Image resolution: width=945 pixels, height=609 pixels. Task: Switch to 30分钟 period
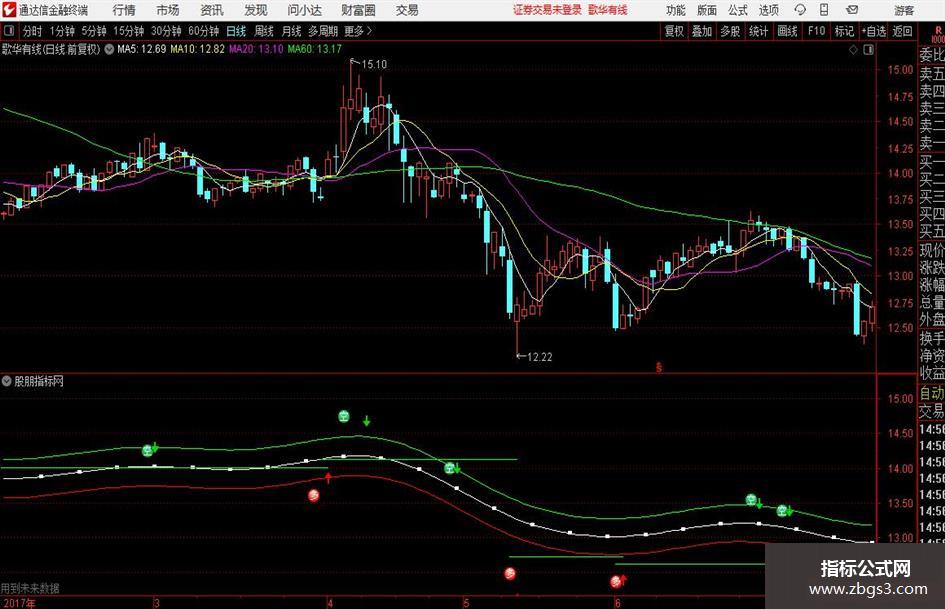pos(166,31)
